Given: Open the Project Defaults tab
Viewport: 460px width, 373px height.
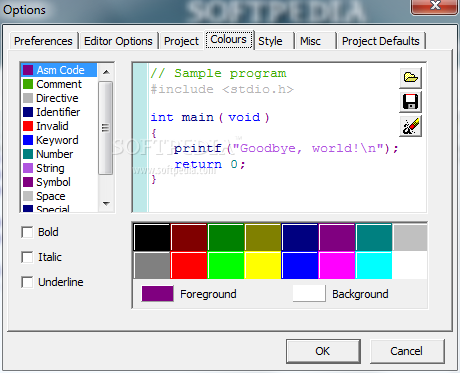Looking at the screenshot, I should click(381, 41).
